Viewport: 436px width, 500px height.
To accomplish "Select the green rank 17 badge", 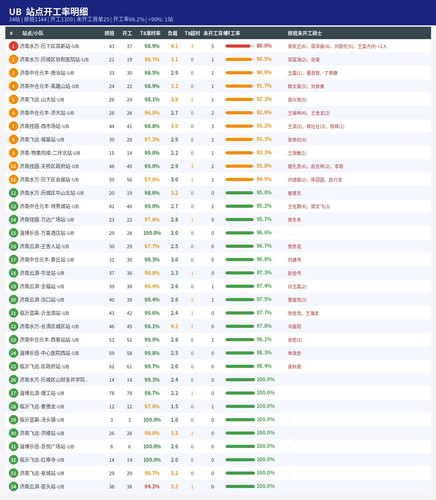I will pyautogui.click(x=13, y=259).
